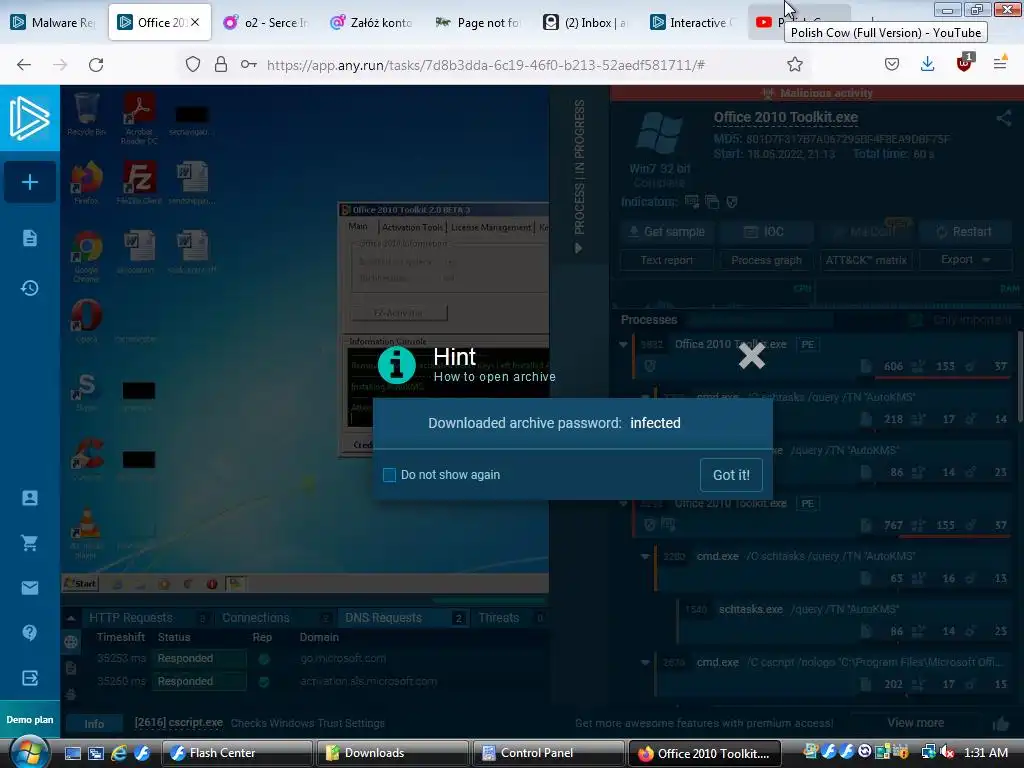Toggle the 'Only important' checkbox
The image size is (1024, 768).
coord(916,320)
